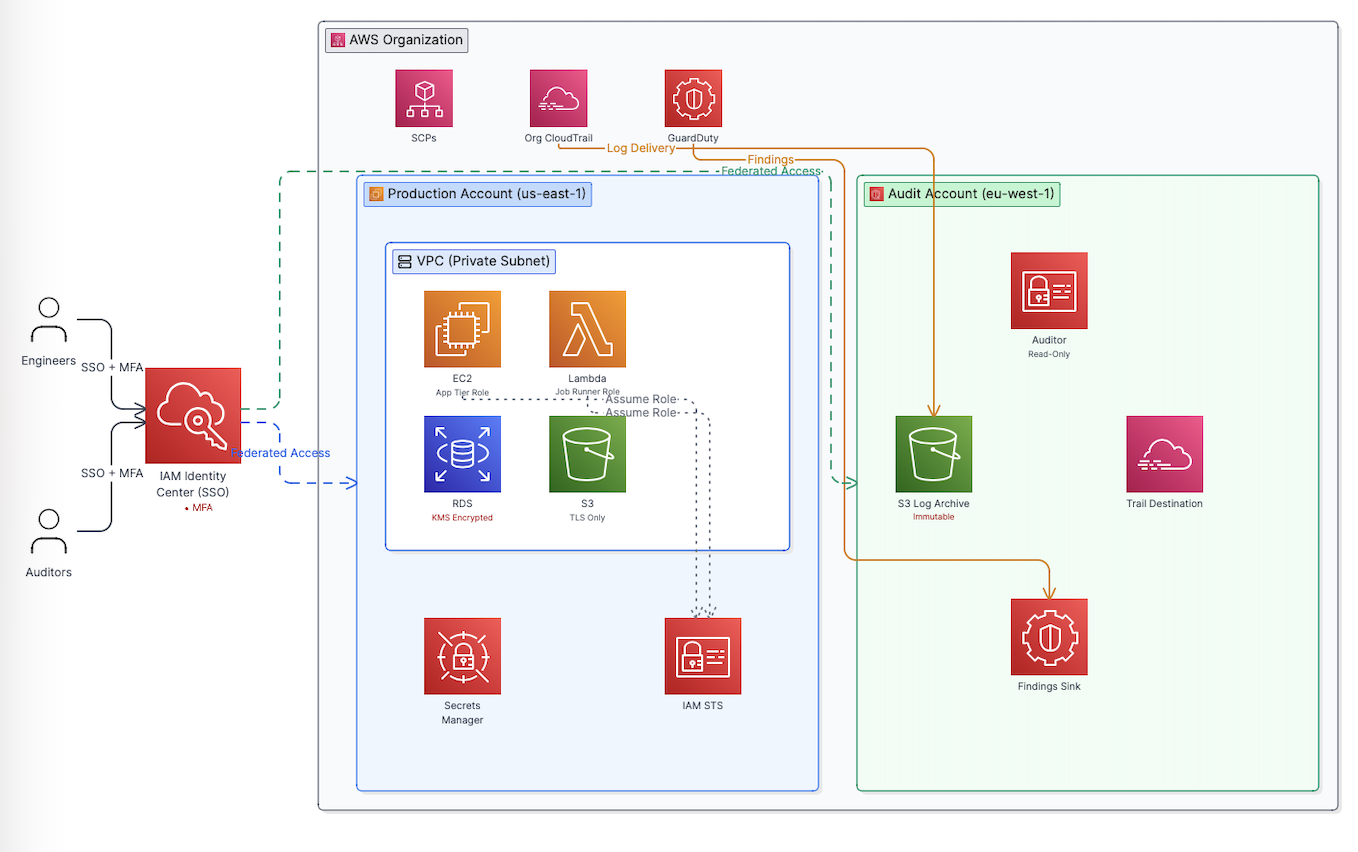Click the Org CloudTrail text label
Viewport: 1358px width, 852px height.
pyautogui.click(x=559, y=138)
